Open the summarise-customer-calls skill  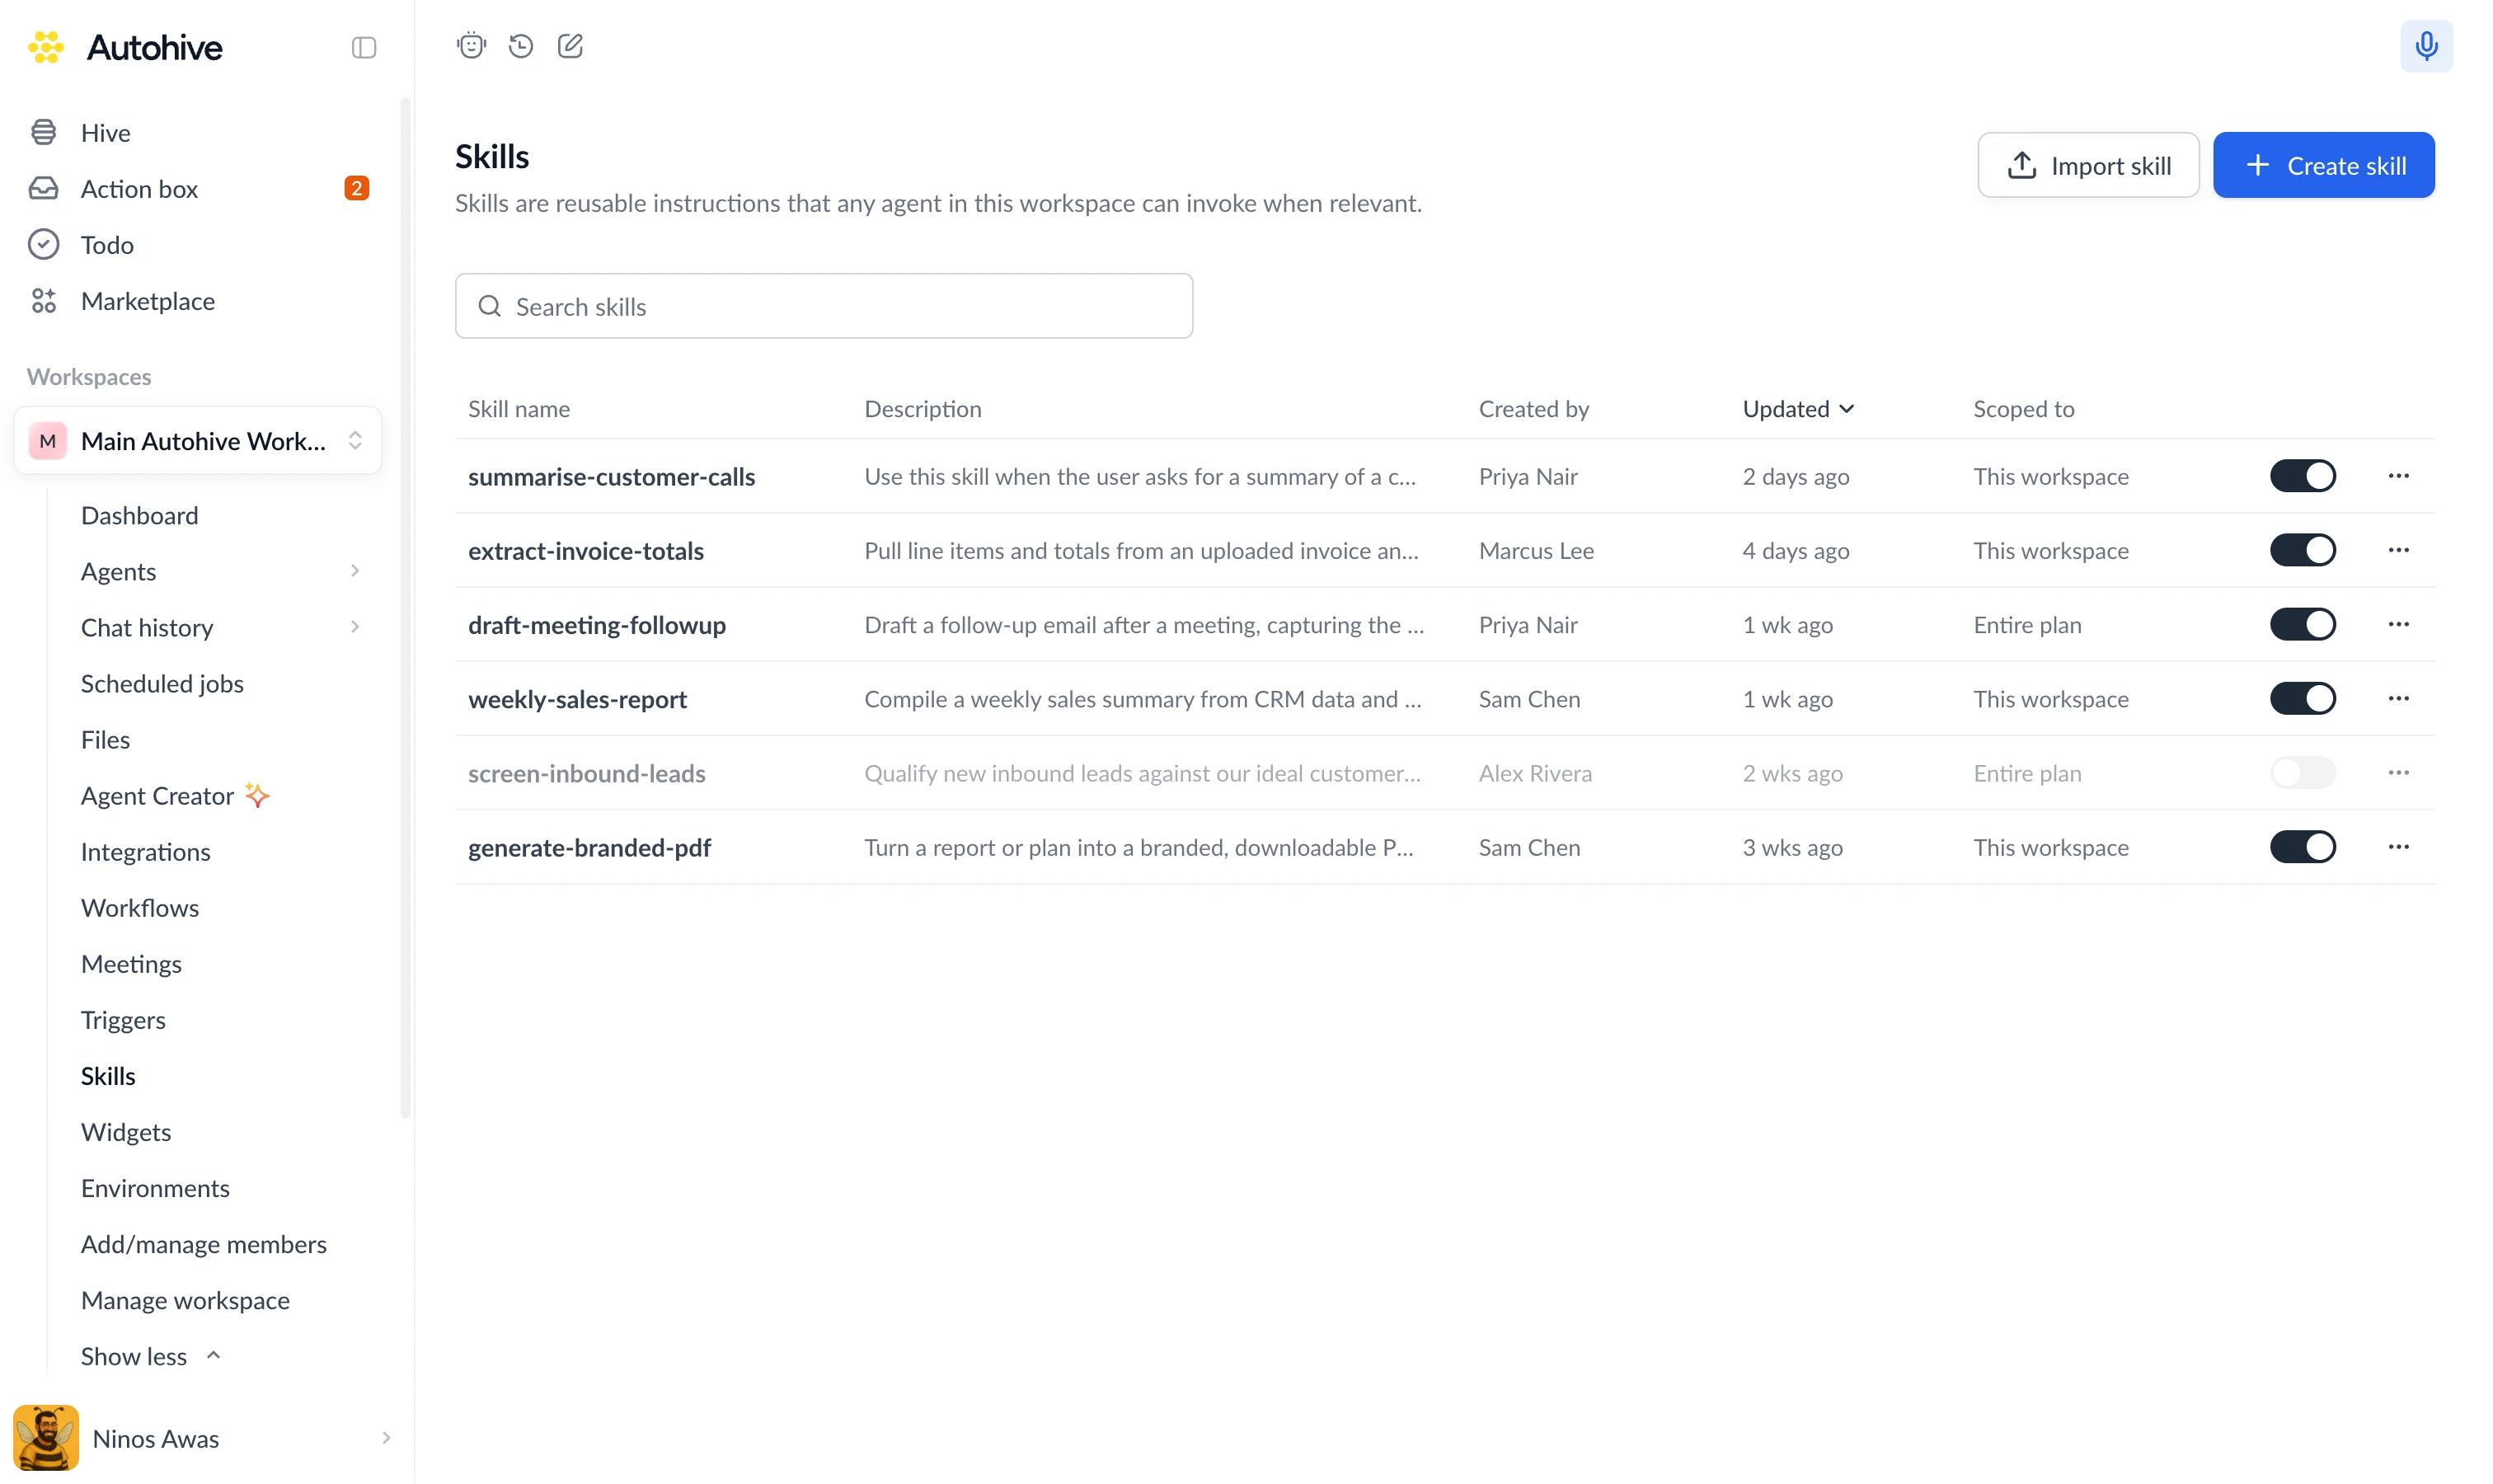point(611,476)
